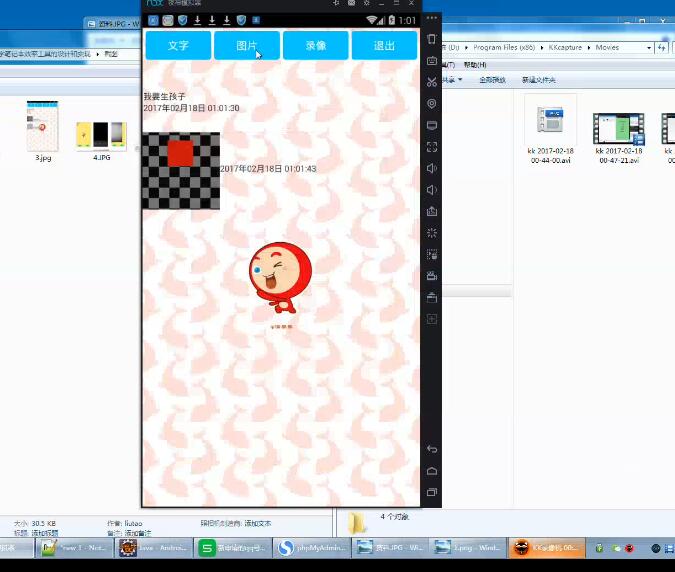Click 新建文件夹 in the Explorer toolbar

pyautogui.click(x=539, y=80)
